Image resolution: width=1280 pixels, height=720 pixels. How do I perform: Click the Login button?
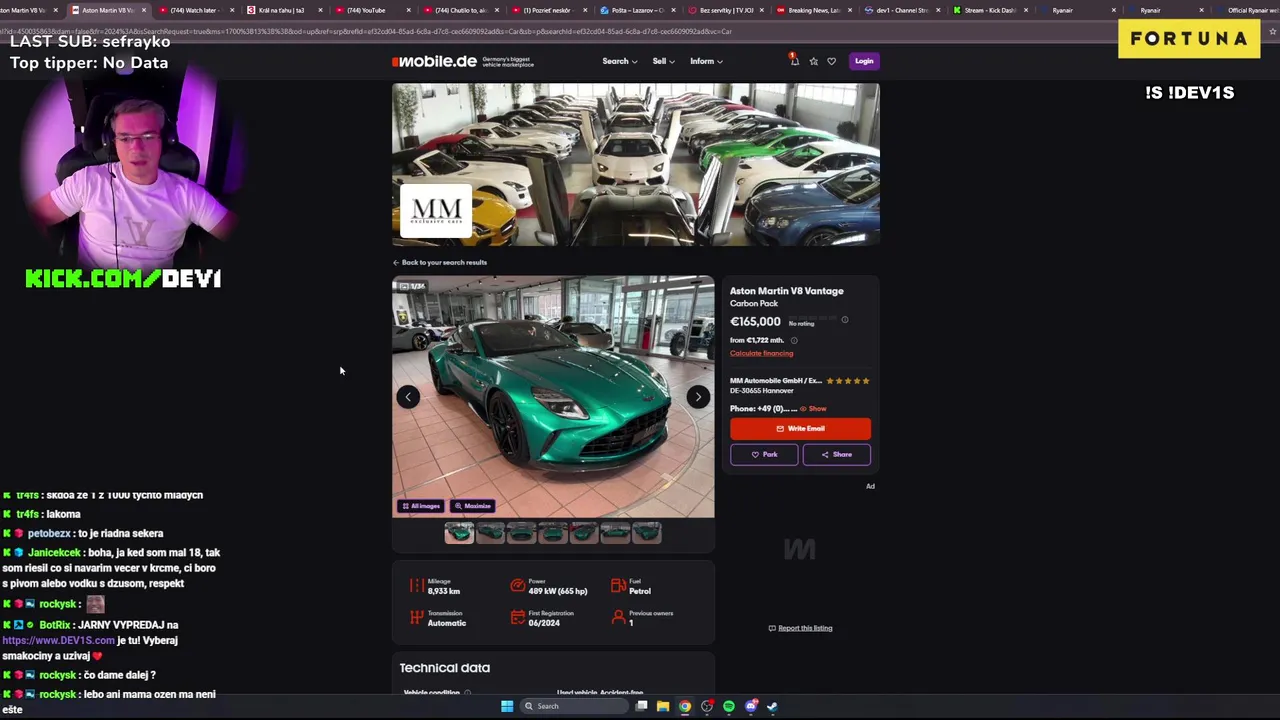pos(864,61)
